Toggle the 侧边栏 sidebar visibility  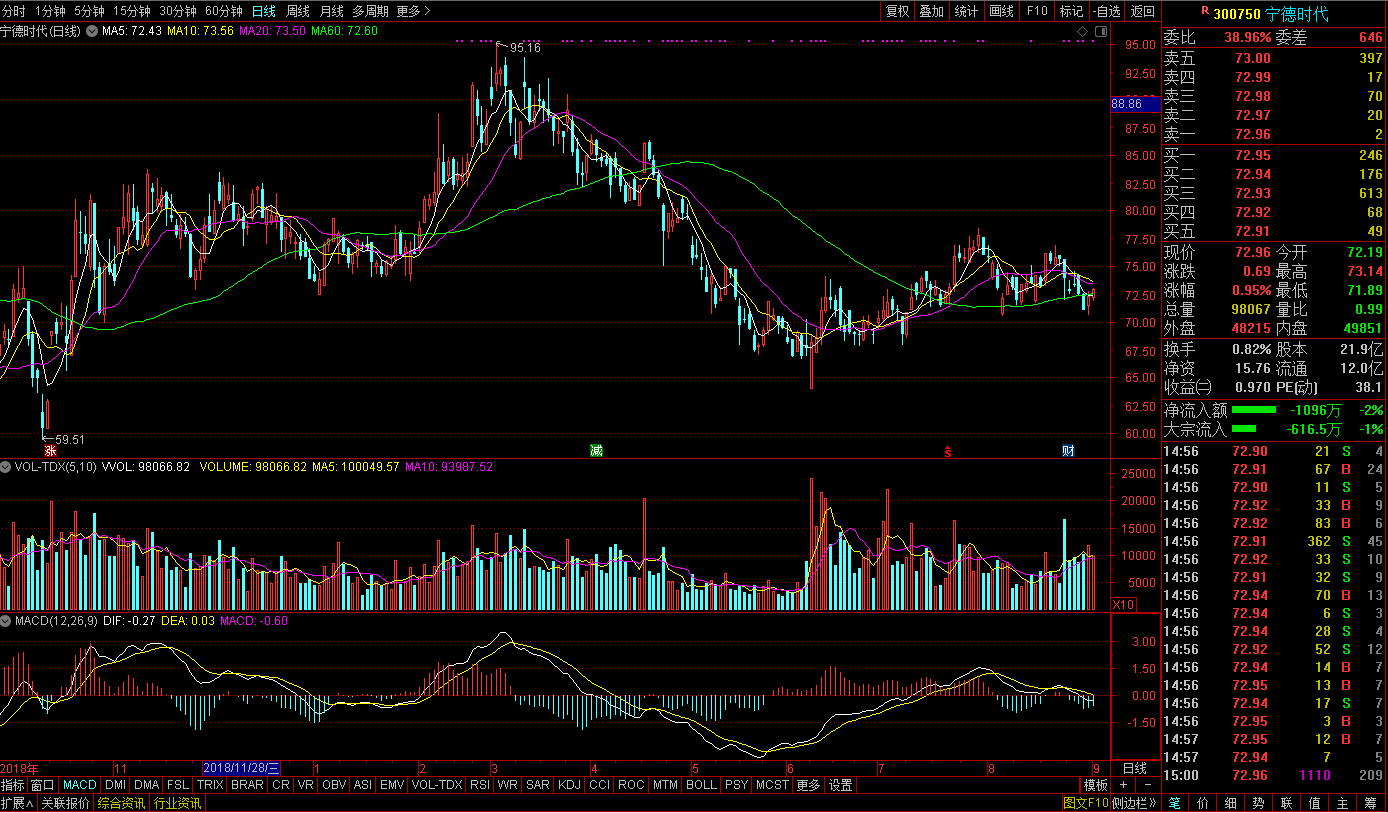1135,803
